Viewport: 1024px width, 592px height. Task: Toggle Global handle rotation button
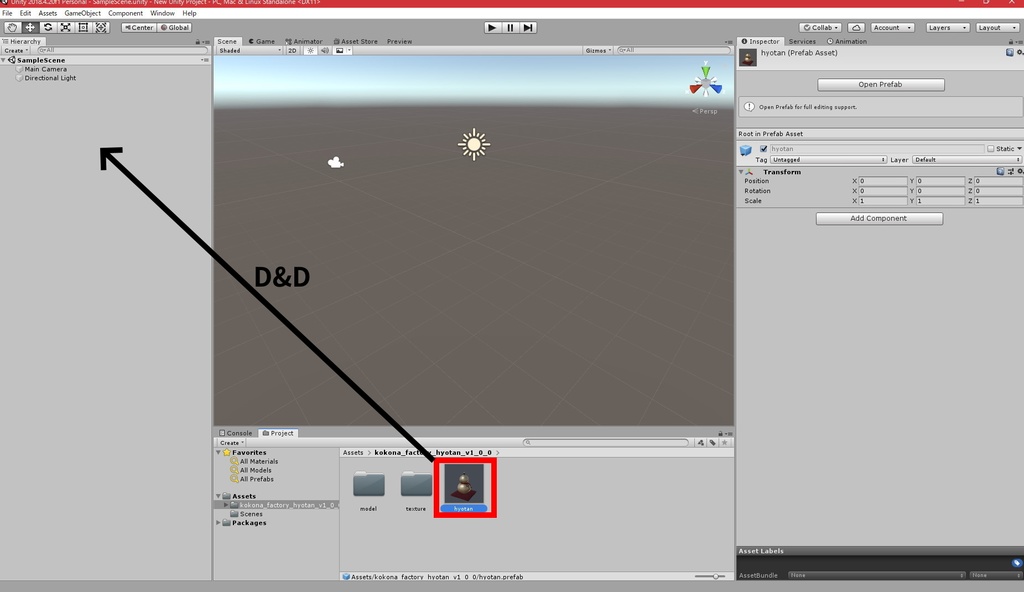[x=174, y=27]
